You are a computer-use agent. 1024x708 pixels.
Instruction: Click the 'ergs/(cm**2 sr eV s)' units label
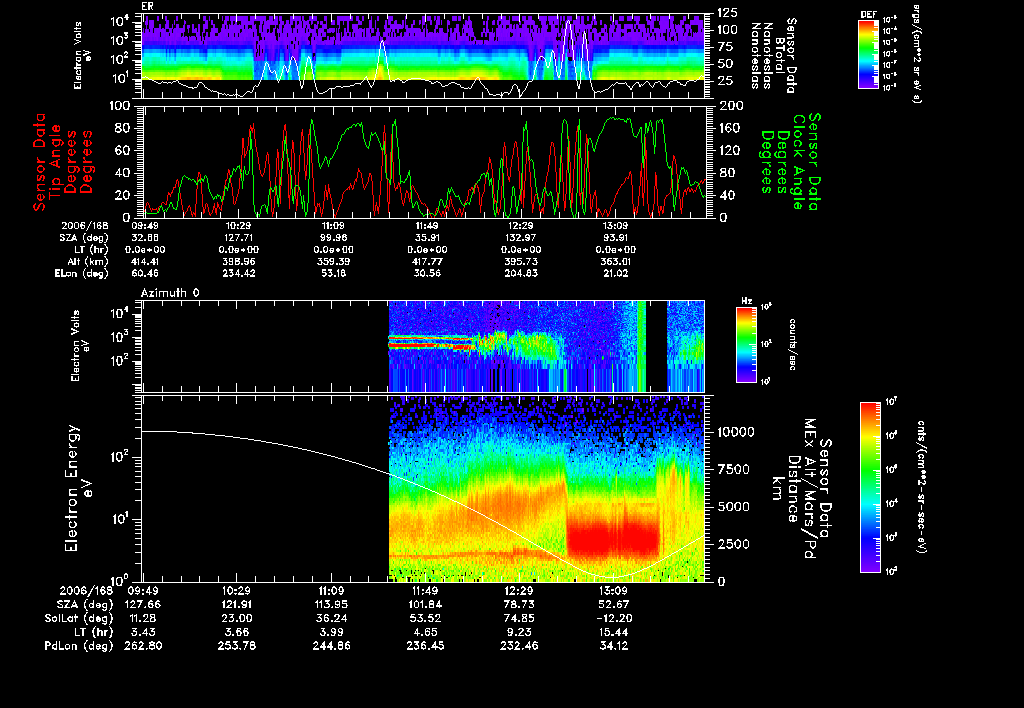pos(916,53)
